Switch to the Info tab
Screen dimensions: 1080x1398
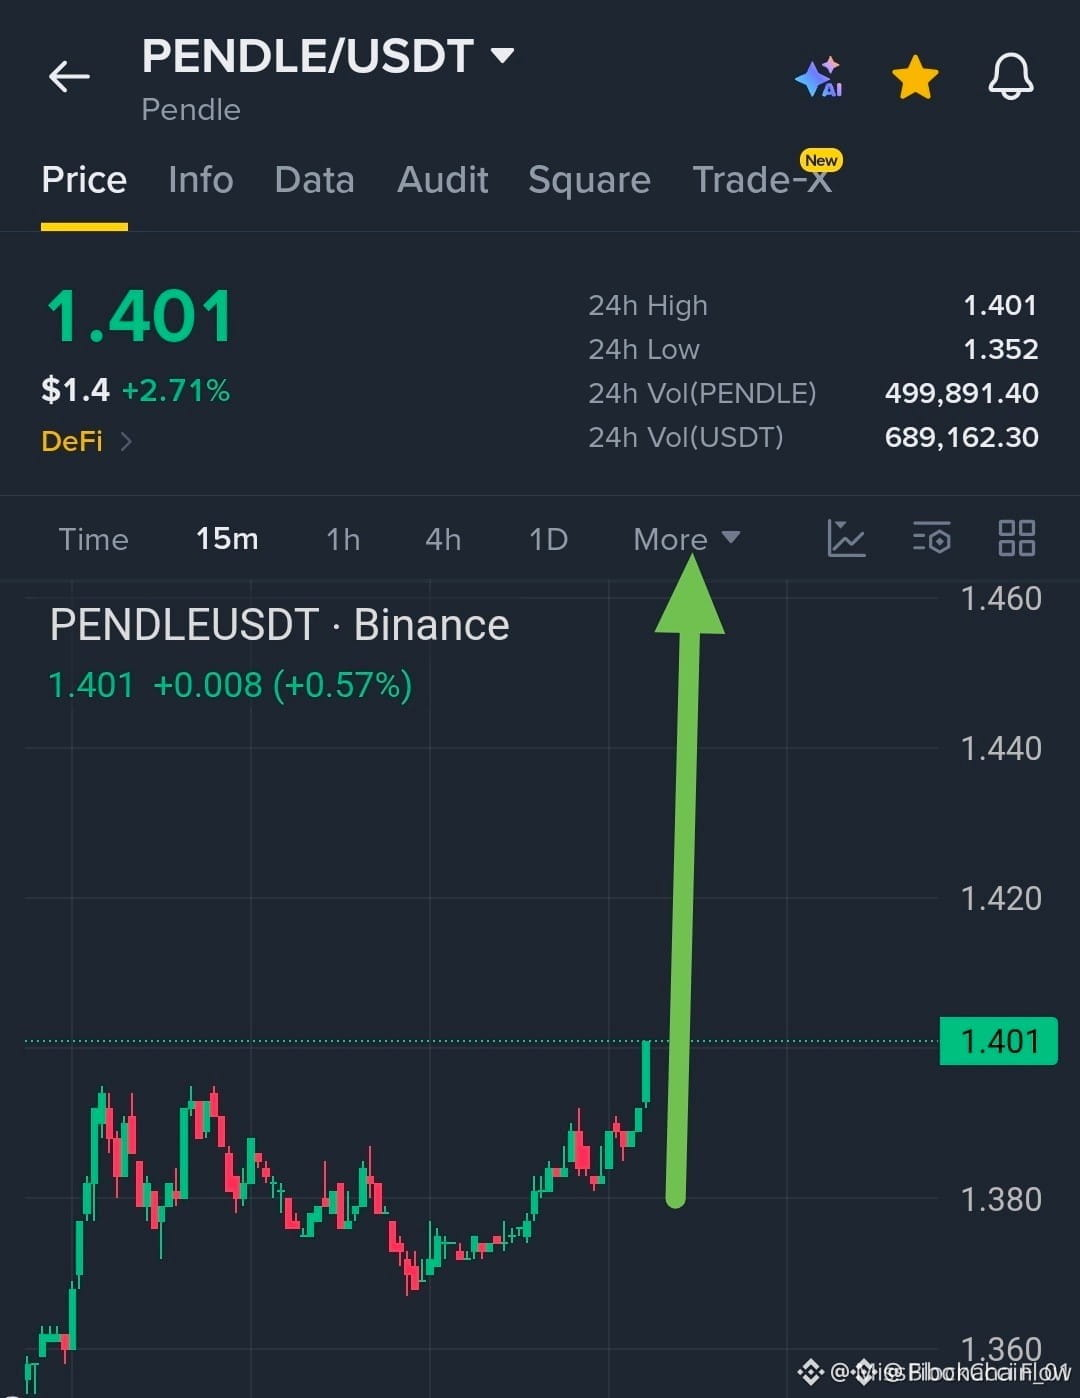pyautogui.click(x=201, y=180)
